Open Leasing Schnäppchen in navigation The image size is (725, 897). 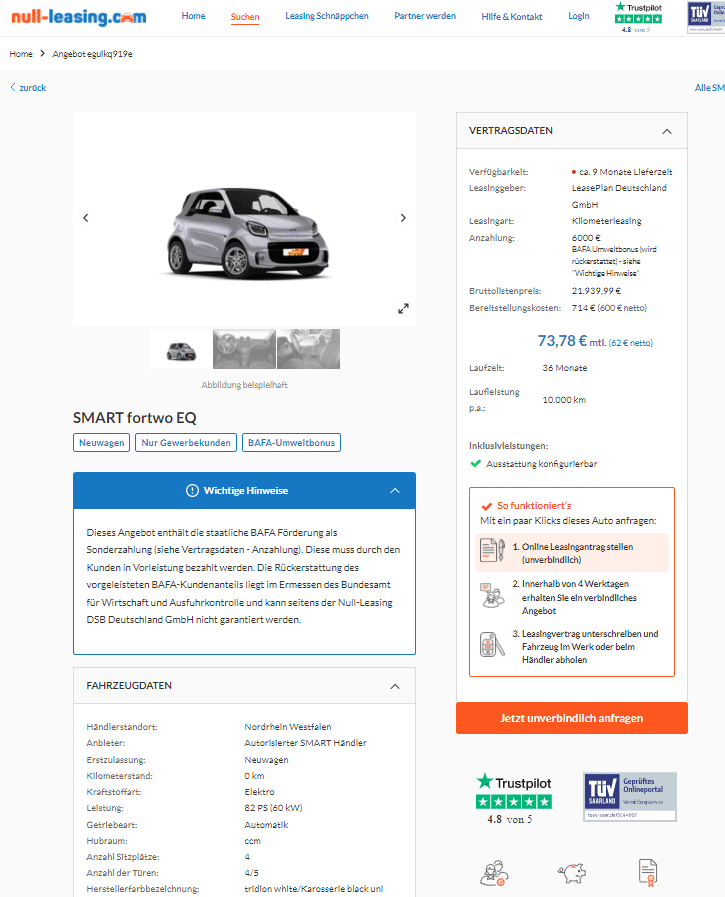click(x=327, y=16)
